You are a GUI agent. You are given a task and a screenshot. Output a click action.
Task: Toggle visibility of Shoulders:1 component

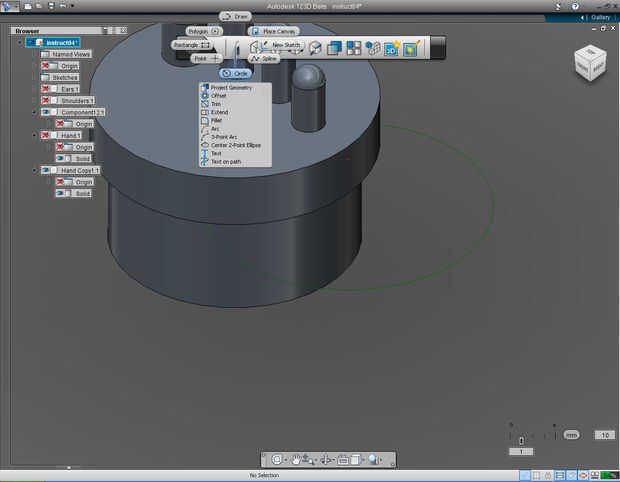point(46,101)
